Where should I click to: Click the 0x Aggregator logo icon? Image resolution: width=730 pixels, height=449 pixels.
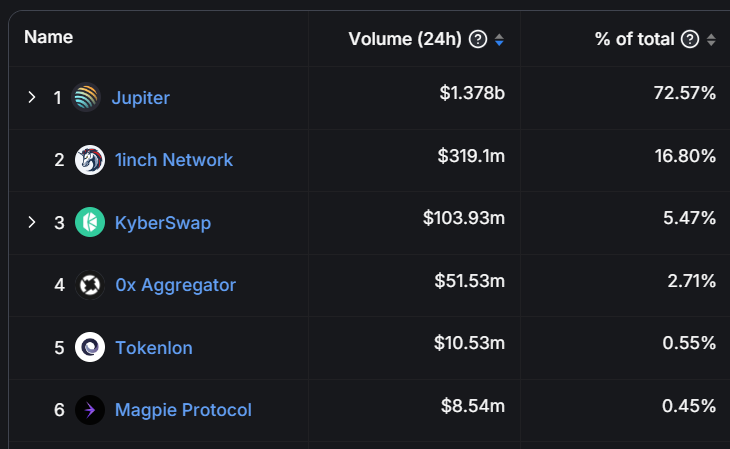pyautogui.click(x=90, y=285)
